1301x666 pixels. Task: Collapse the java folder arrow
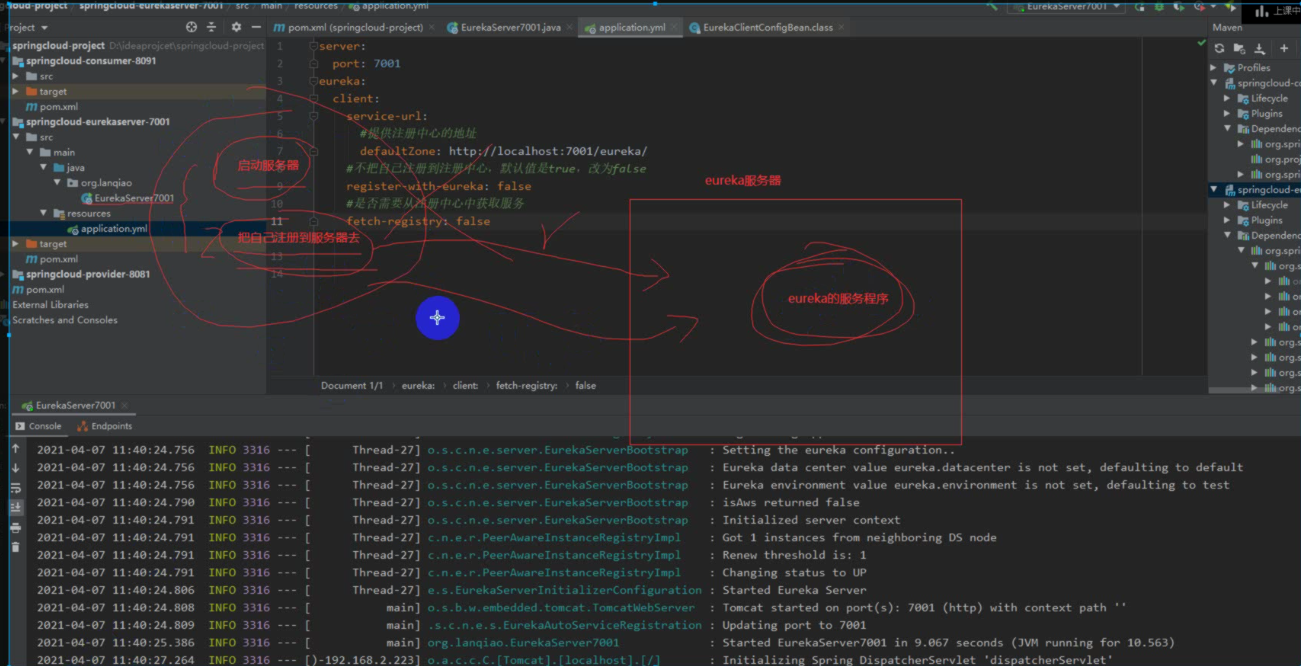[44, 168]
